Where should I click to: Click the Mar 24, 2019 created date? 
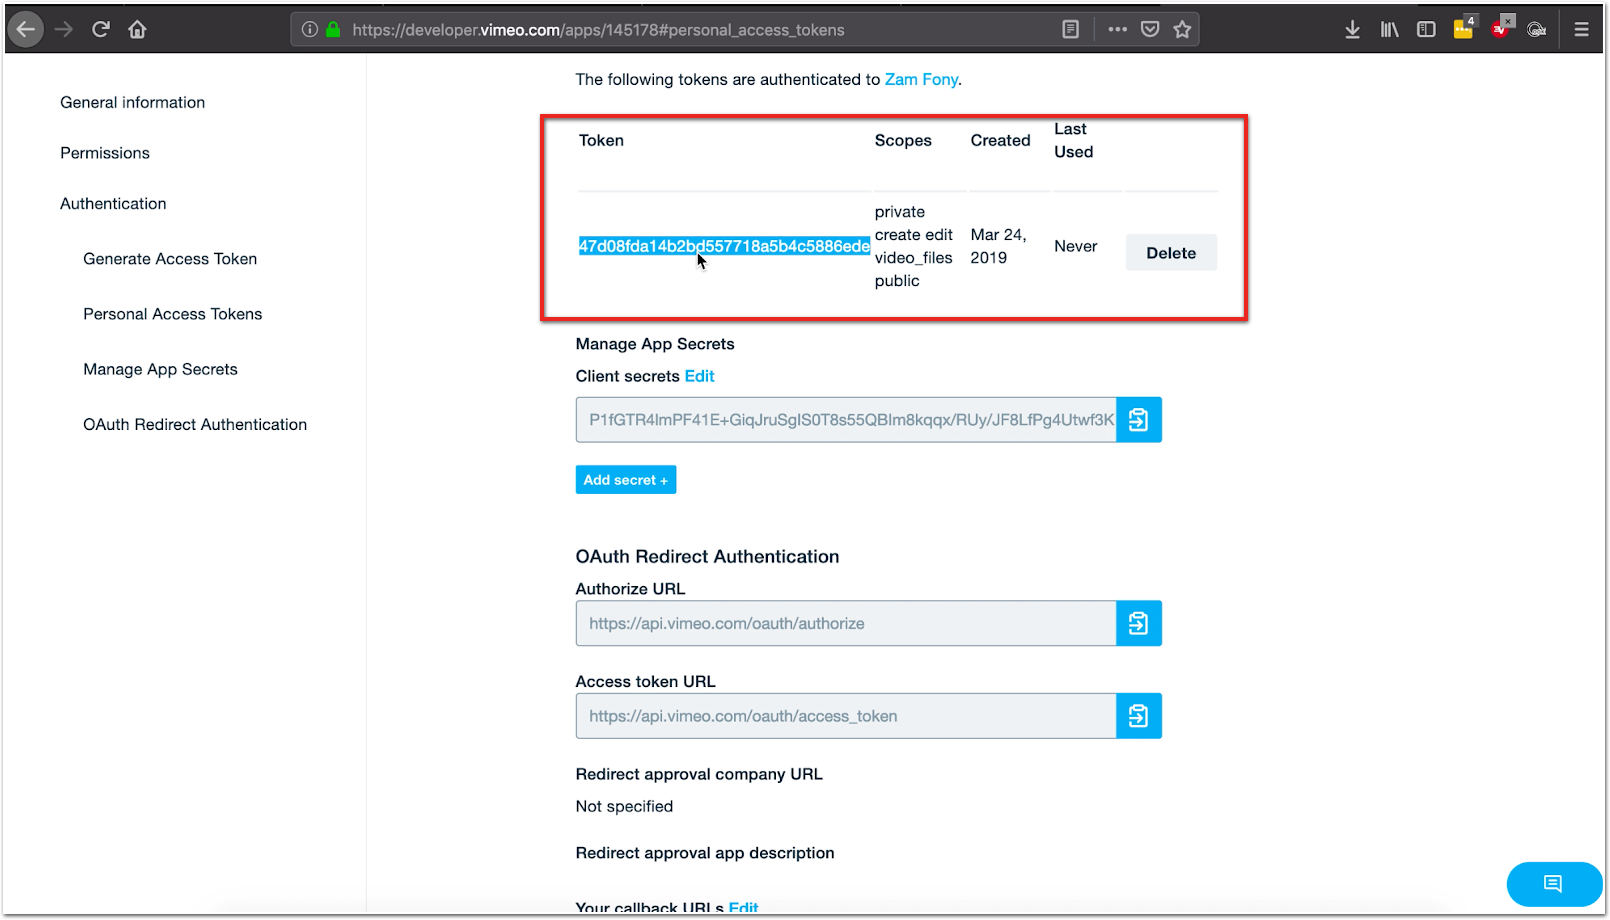pos(998,246)
